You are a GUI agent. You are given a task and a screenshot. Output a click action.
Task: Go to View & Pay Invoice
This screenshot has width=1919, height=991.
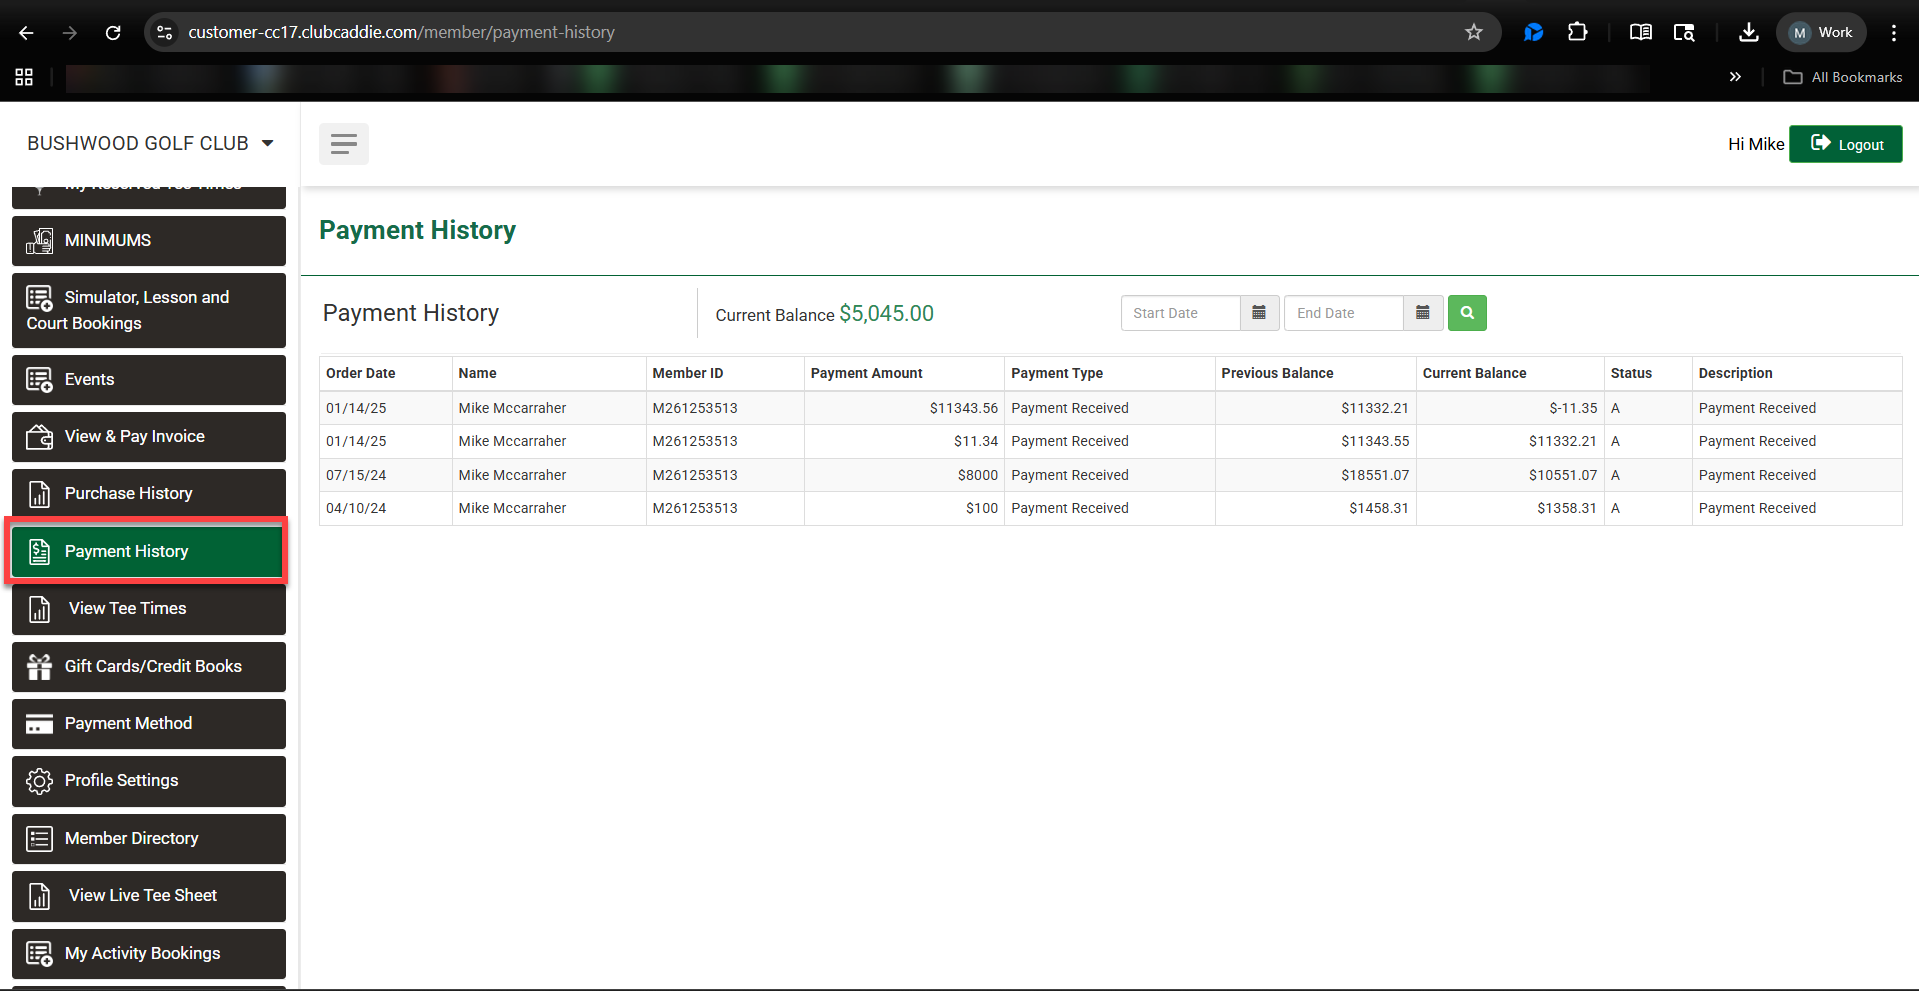(149, 437)
